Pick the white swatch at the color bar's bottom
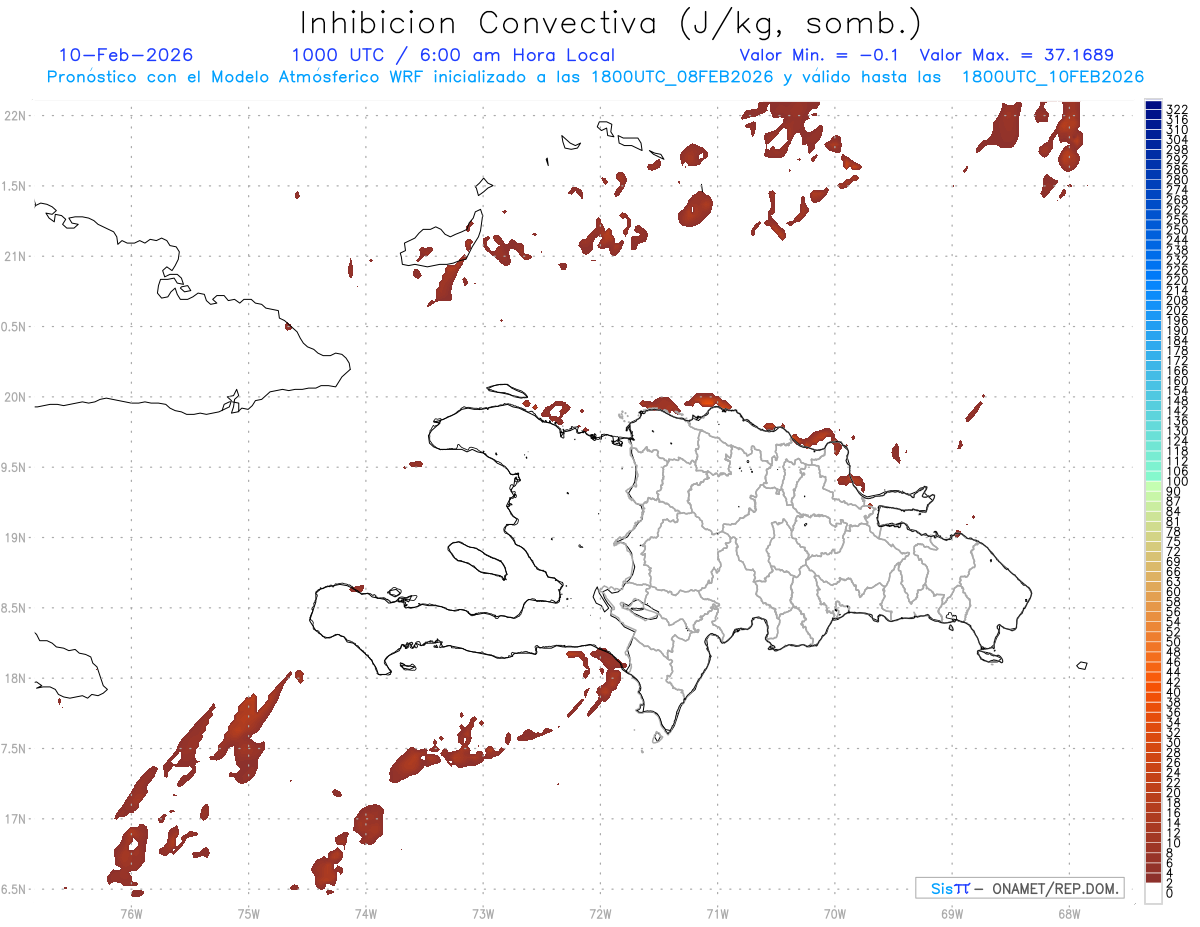1200x927 pixels. [x=1153, y=894]
